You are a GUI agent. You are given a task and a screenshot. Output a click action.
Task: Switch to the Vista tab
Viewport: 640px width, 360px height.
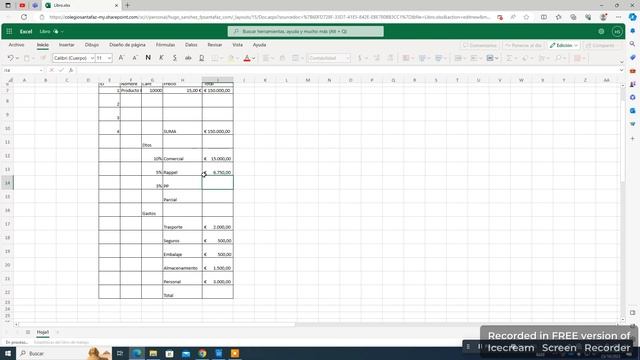[x=238, y=45]
